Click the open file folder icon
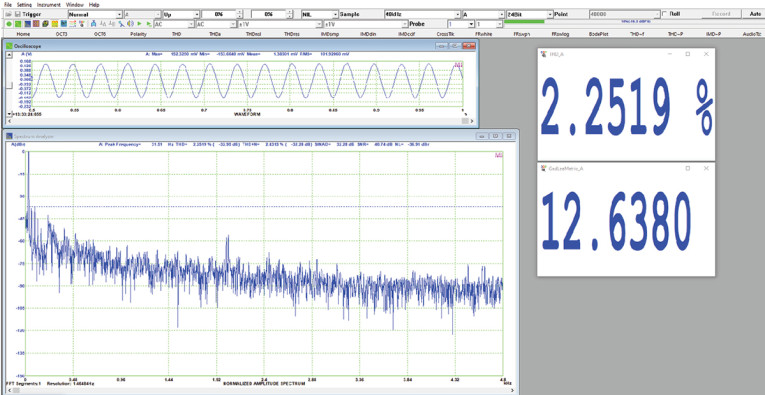This screenshot has width=765, height=395. pos(8,14)
